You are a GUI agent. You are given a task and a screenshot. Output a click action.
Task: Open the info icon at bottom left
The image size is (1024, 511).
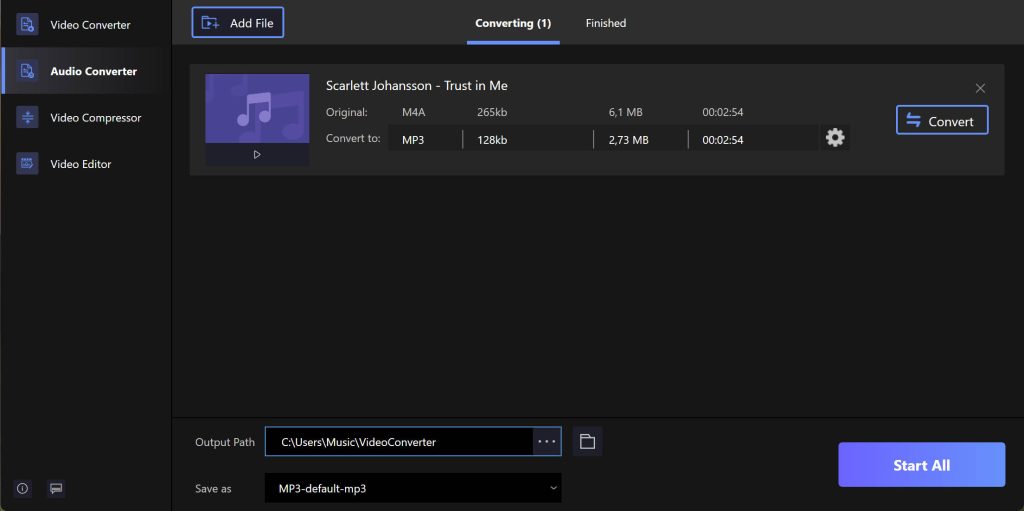pyautogui.click(x=23, y=488)
